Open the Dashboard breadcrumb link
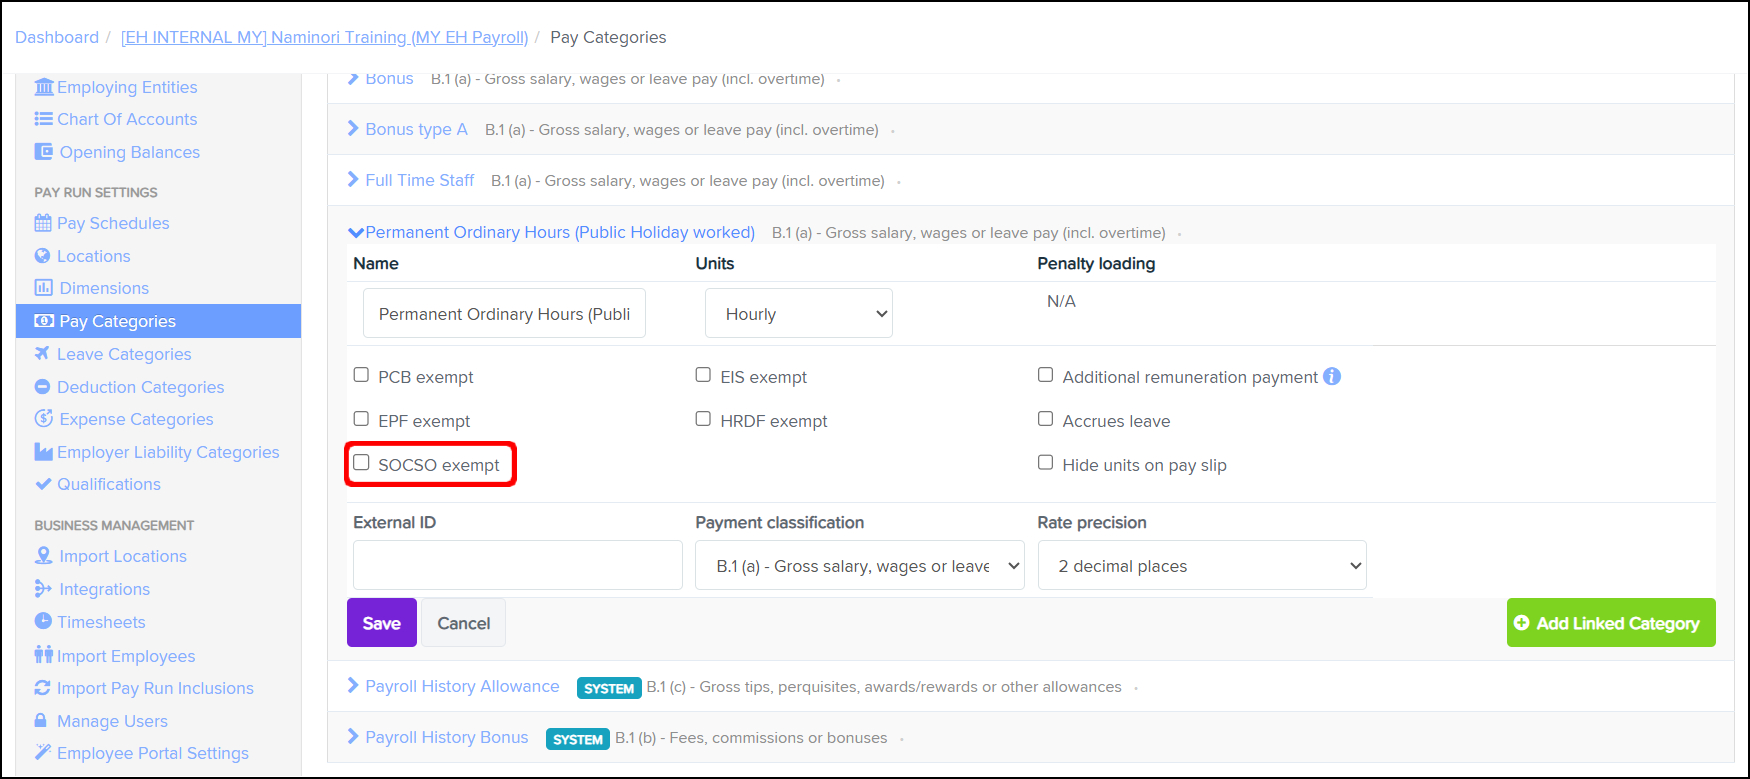The height and width of the screenshot is (779, 1750). (57, 37)
